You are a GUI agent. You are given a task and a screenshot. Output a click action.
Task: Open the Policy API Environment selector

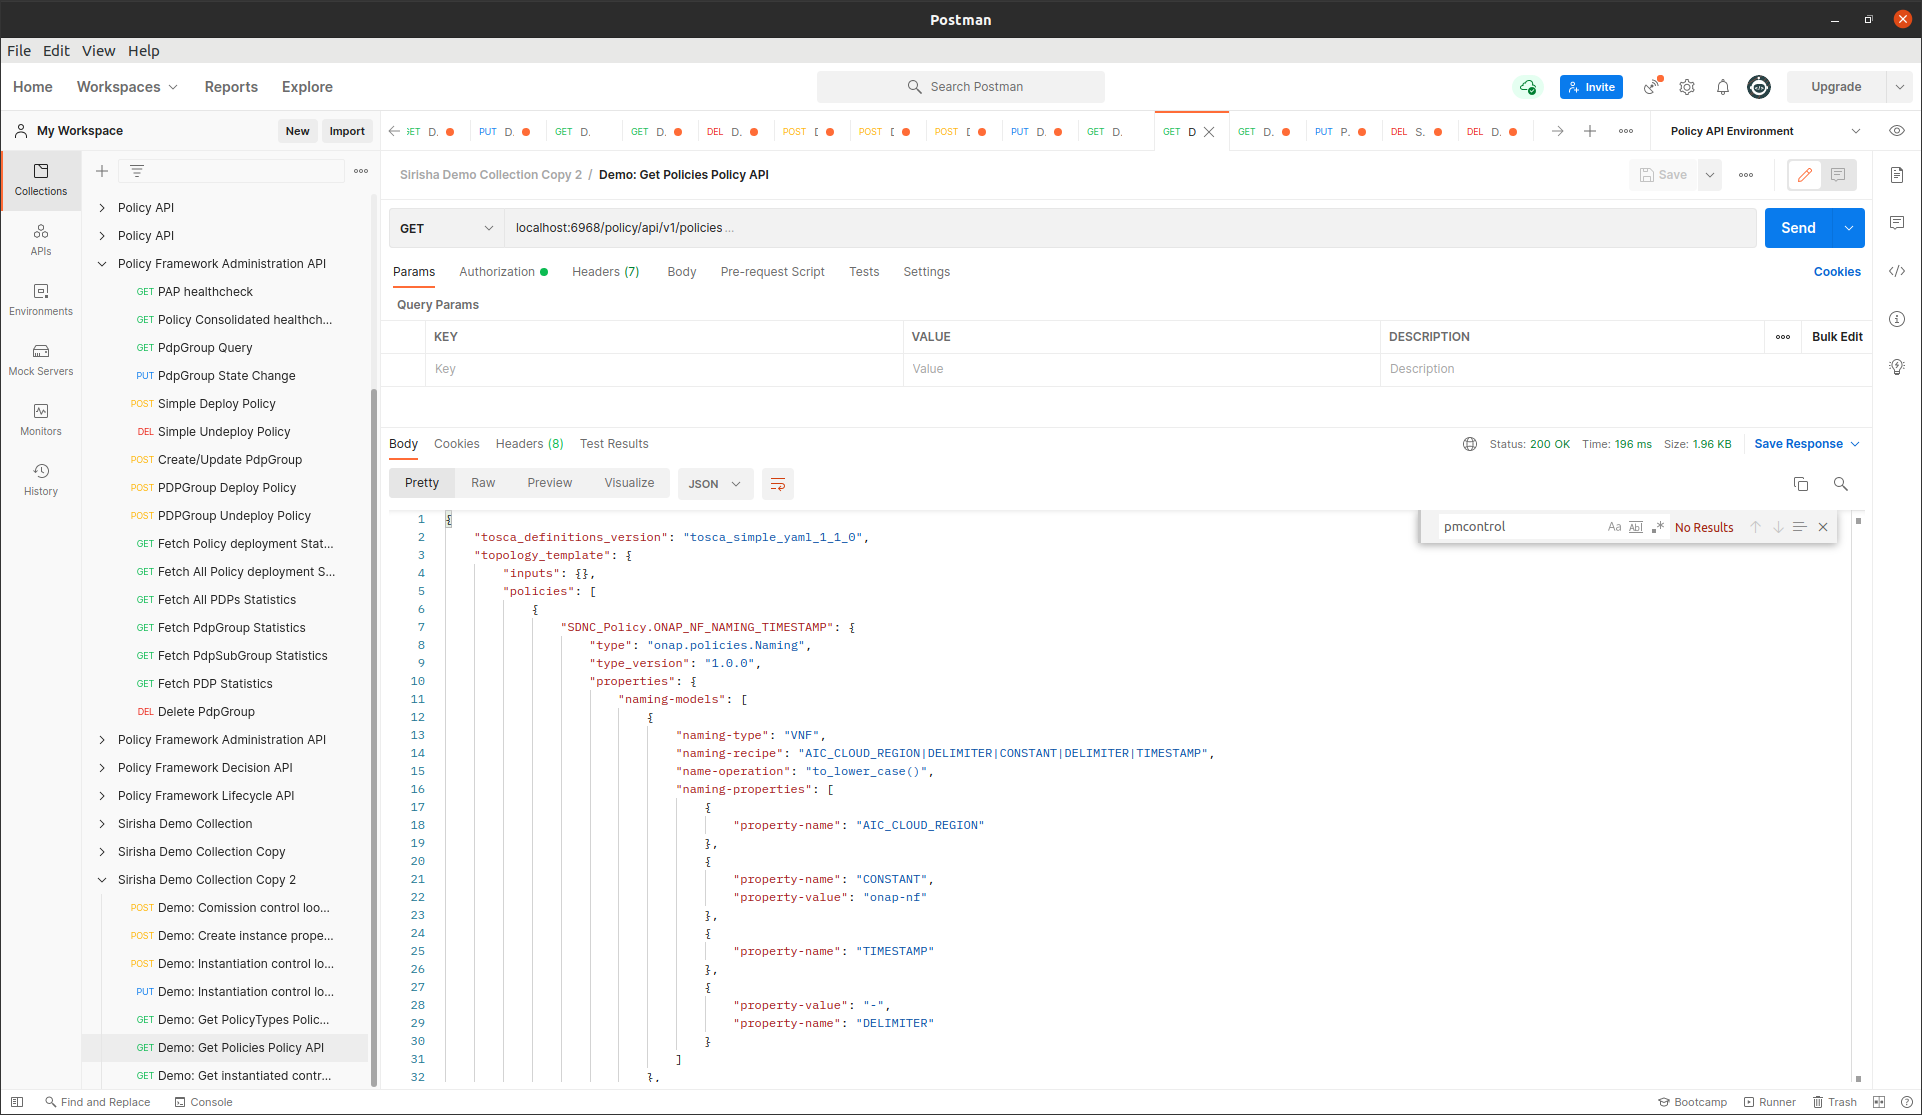pos(1766,131)
